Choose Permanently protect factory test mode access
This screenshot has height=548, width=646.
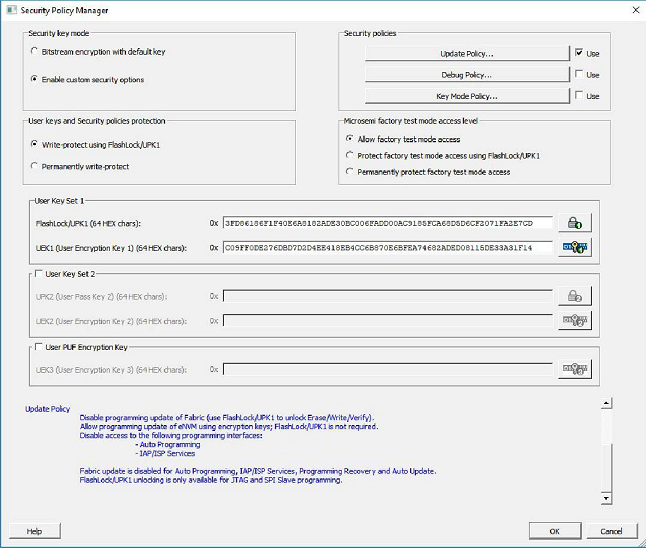click(349, 172)
